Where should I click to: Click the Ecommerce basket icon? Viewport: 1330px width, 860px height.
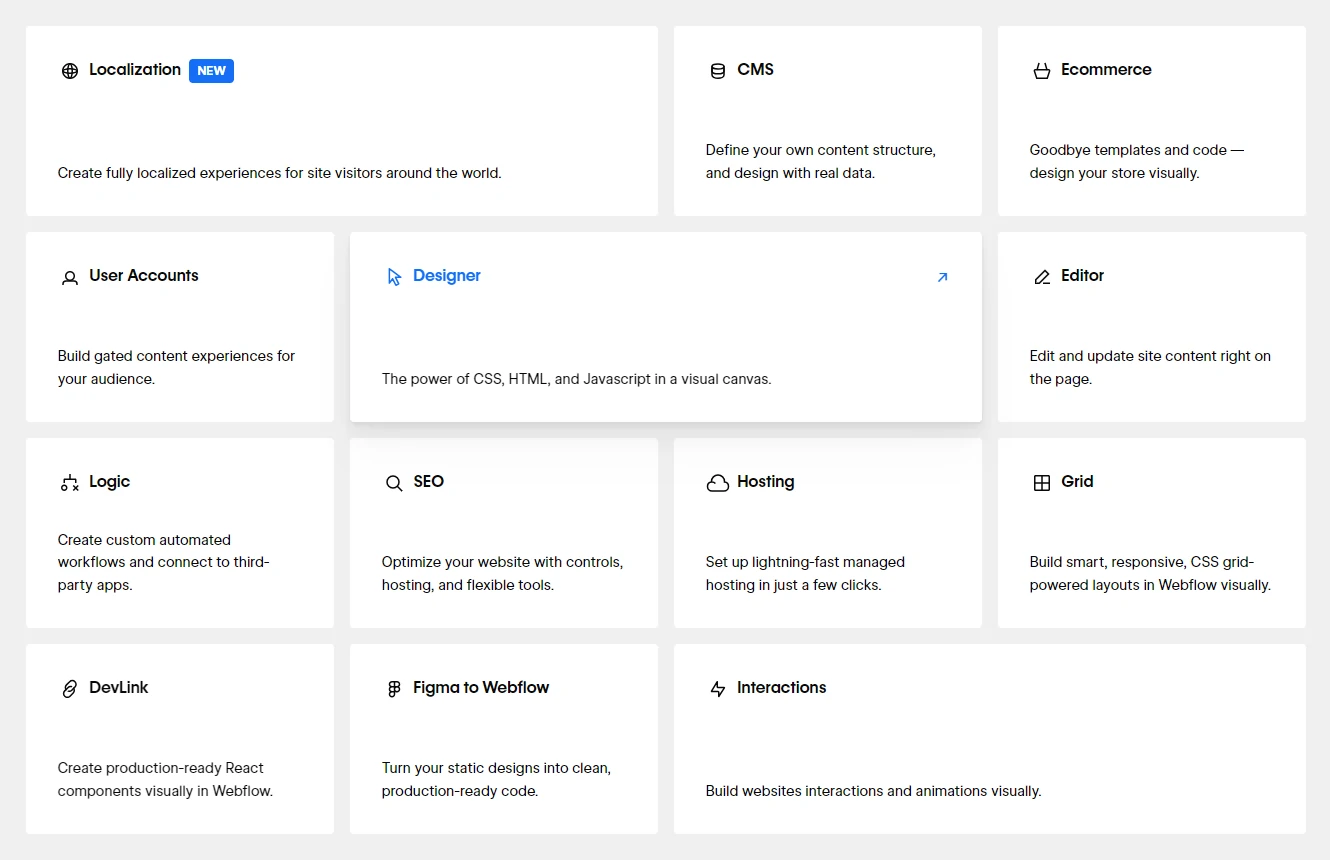tap(1042, 71)
